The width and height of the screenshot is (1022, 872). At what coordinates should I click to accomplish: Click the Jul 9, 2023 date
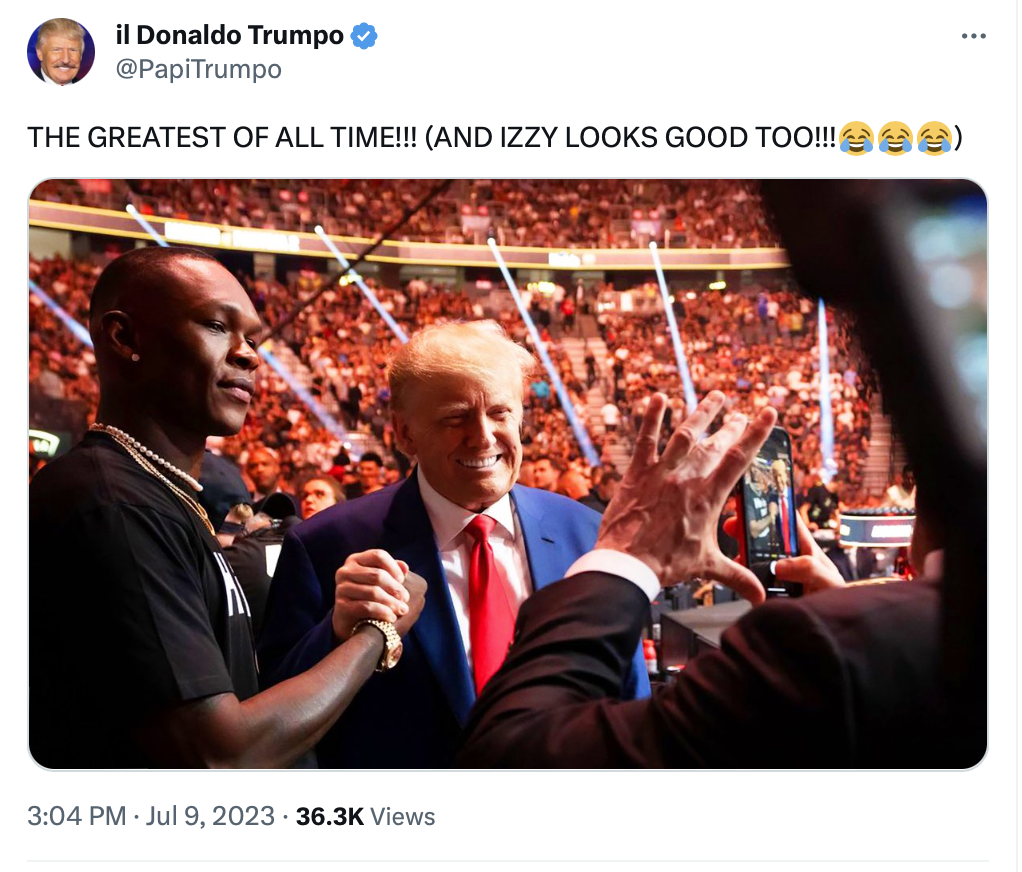tap(210, 816)
